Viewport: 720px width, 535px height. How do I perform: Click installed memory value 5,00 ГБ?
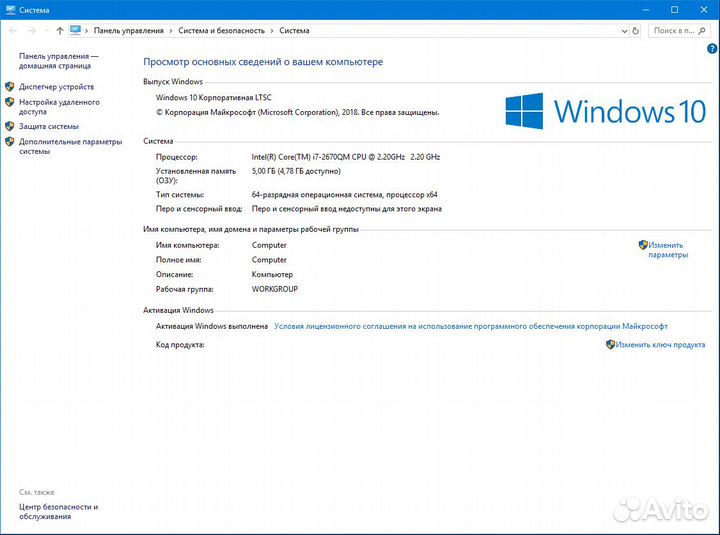tap(296, 171)
